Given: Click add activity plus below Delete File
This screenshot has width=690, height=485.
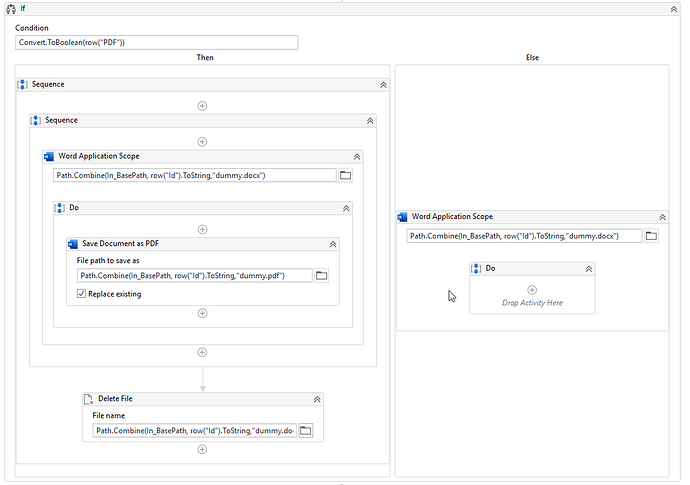Looking at the screenshot, I should [x=202, y=450].
